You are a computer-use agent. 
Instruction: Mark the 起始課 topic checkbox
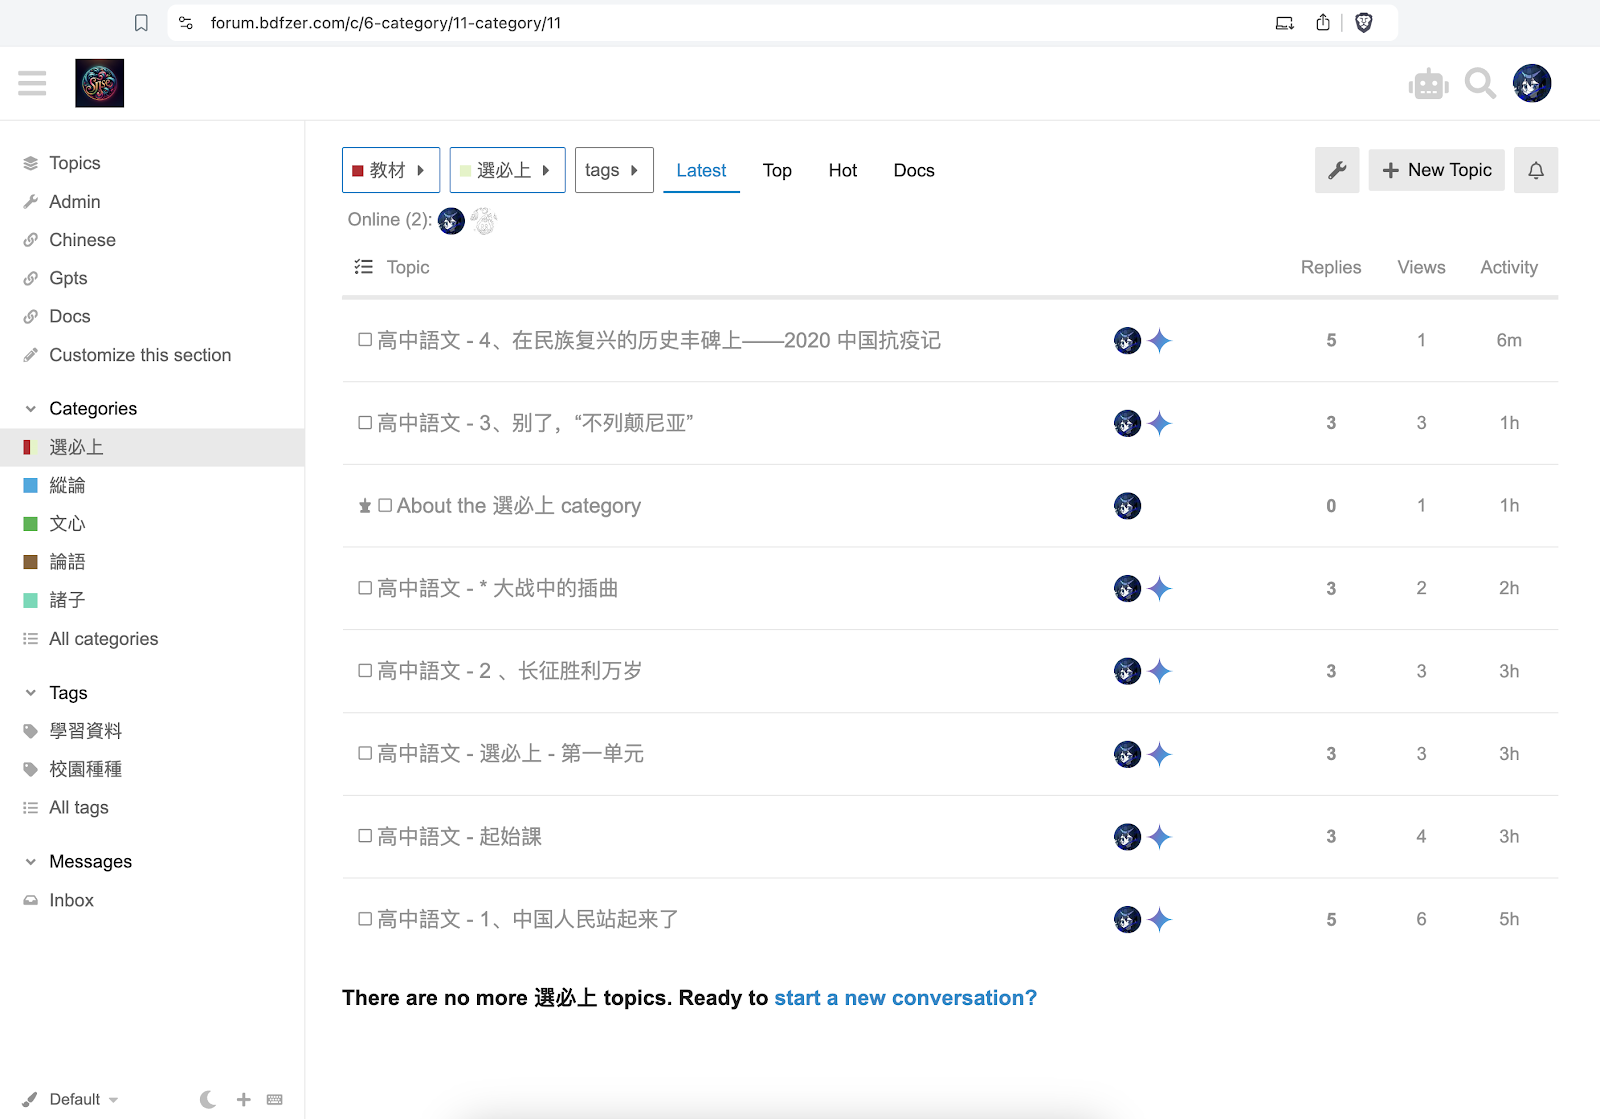click(x=365, y=836)
